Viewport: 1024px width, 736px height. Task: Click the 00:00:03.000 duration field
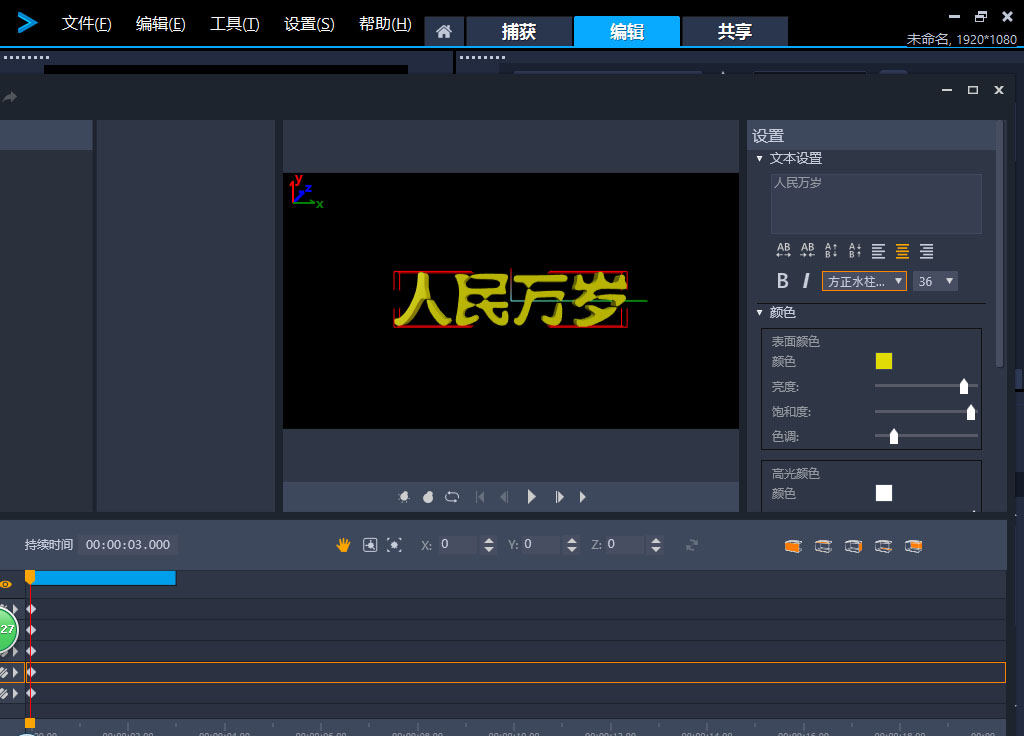(x=128, y=545)
